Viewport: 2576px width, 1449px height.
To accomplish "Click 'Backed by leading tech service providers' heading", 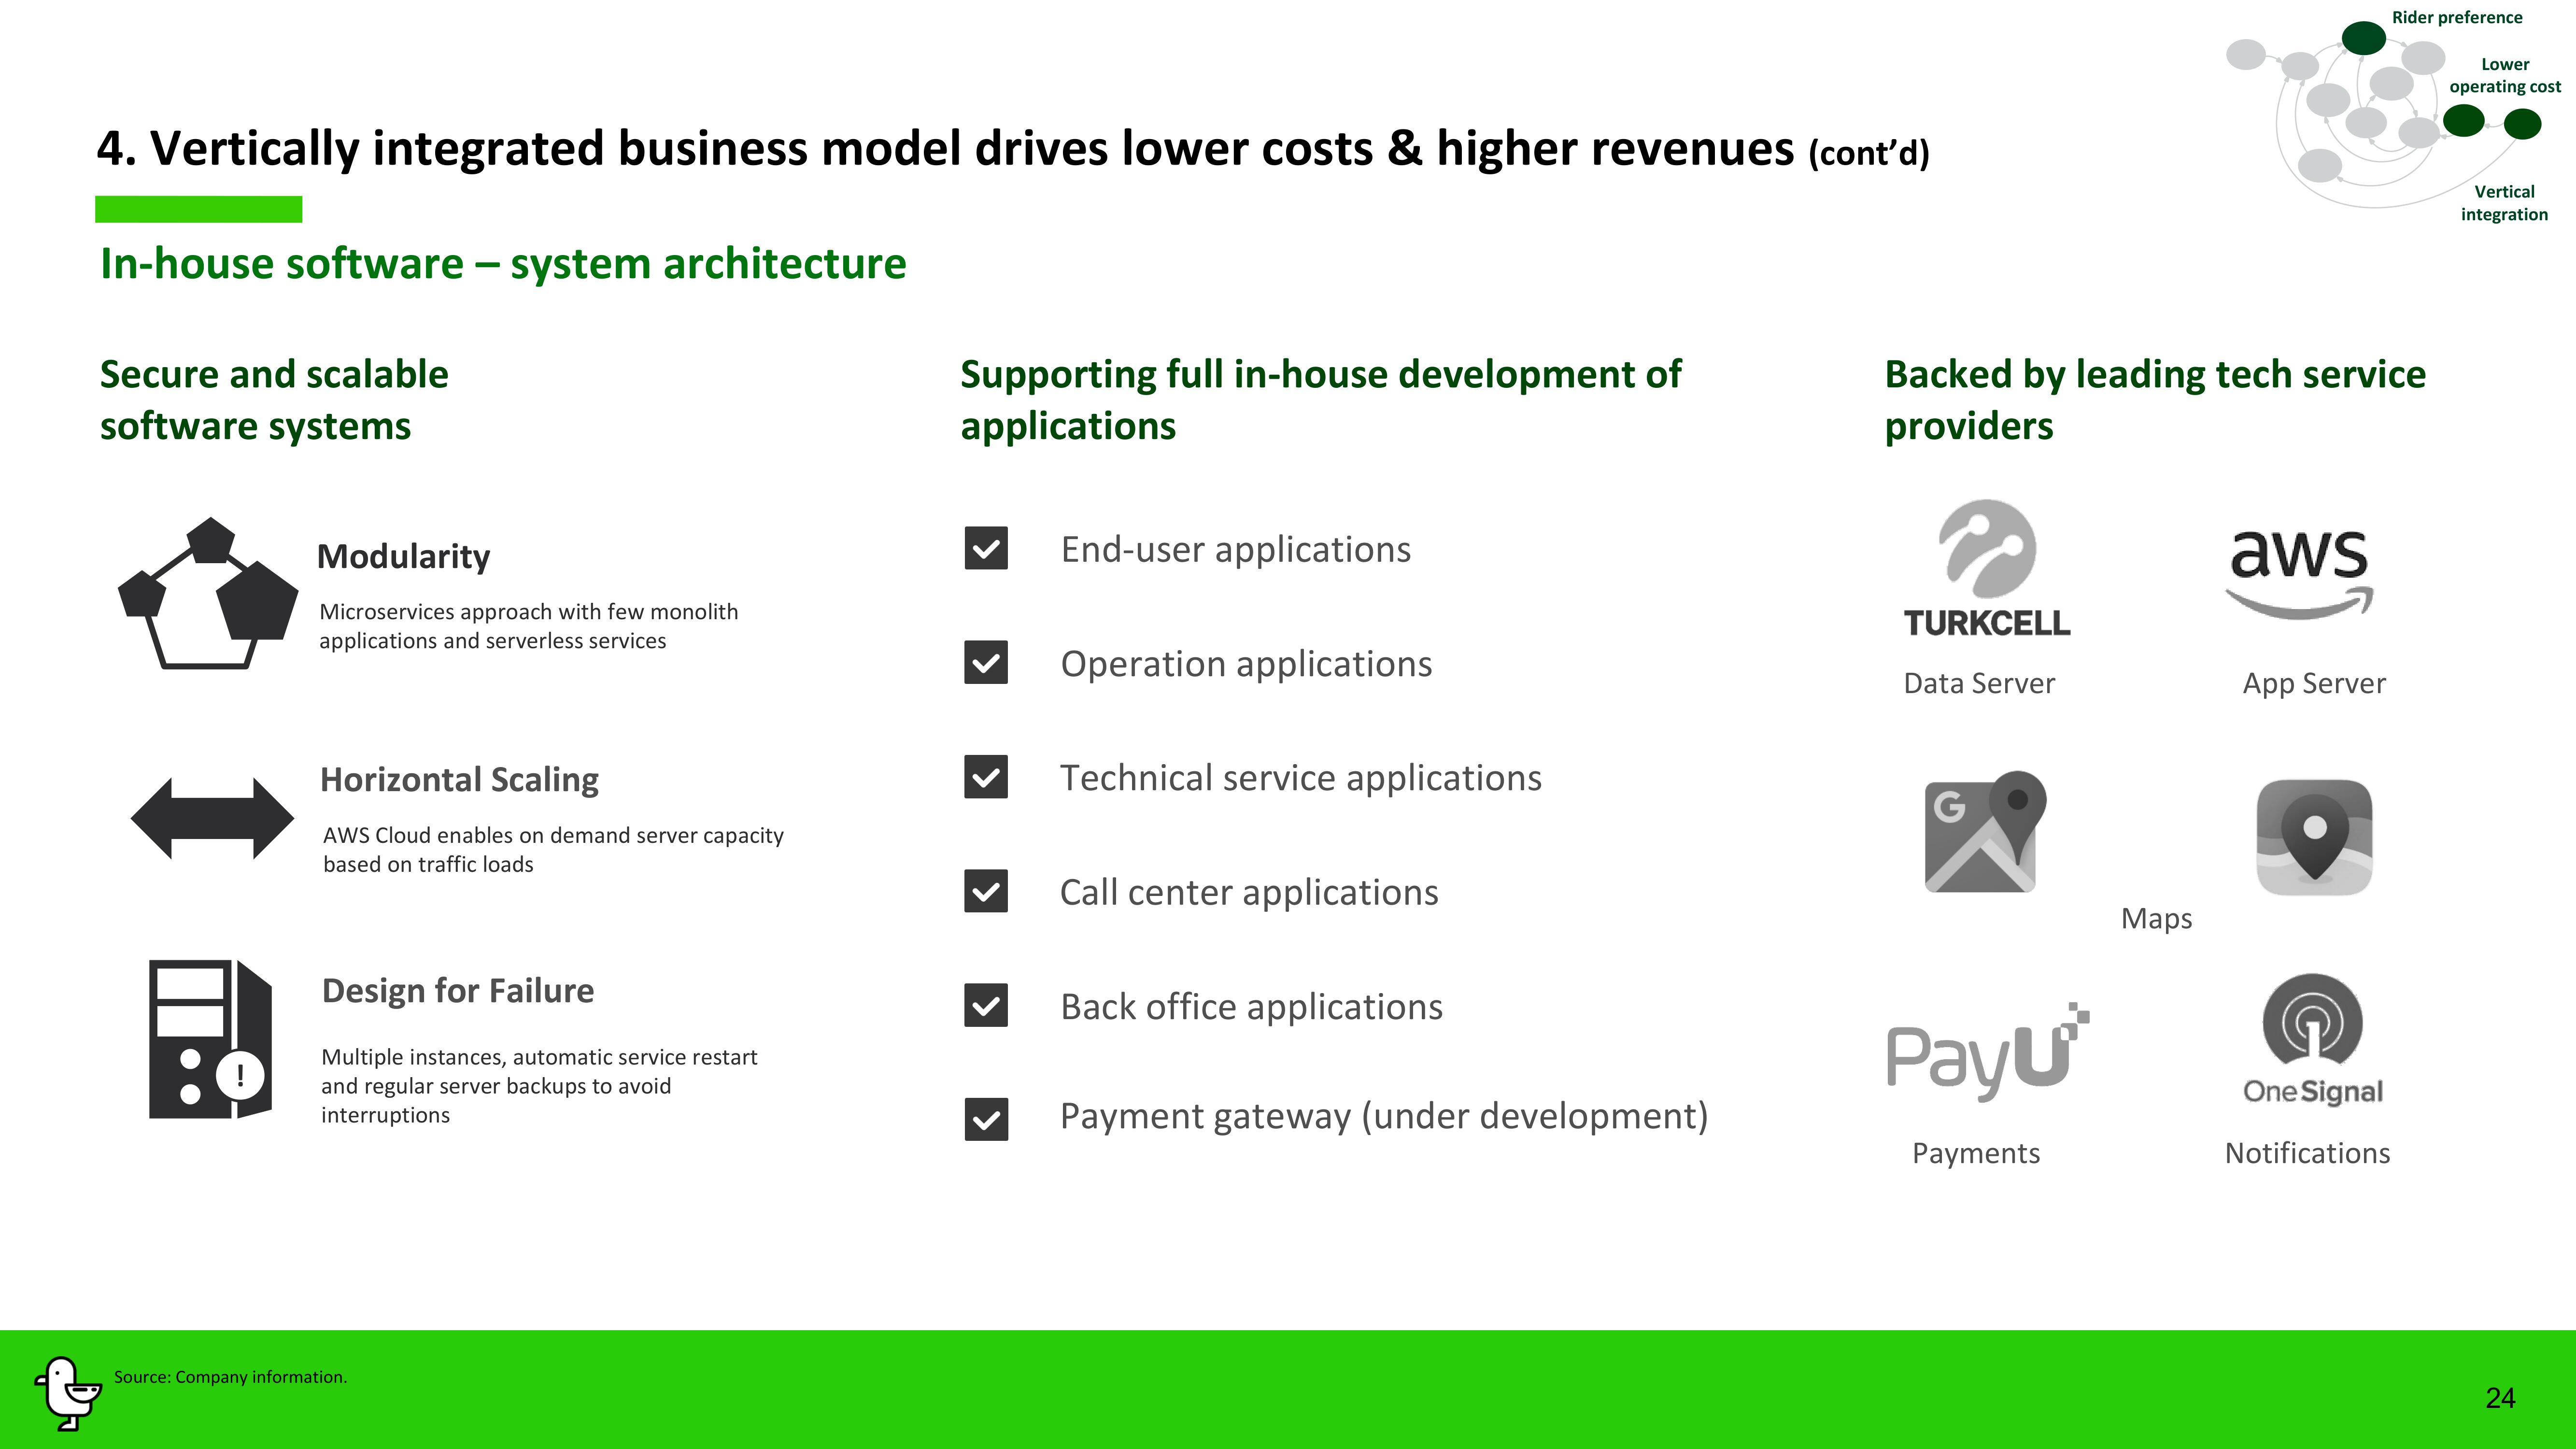I will [x=2155, y=400].
